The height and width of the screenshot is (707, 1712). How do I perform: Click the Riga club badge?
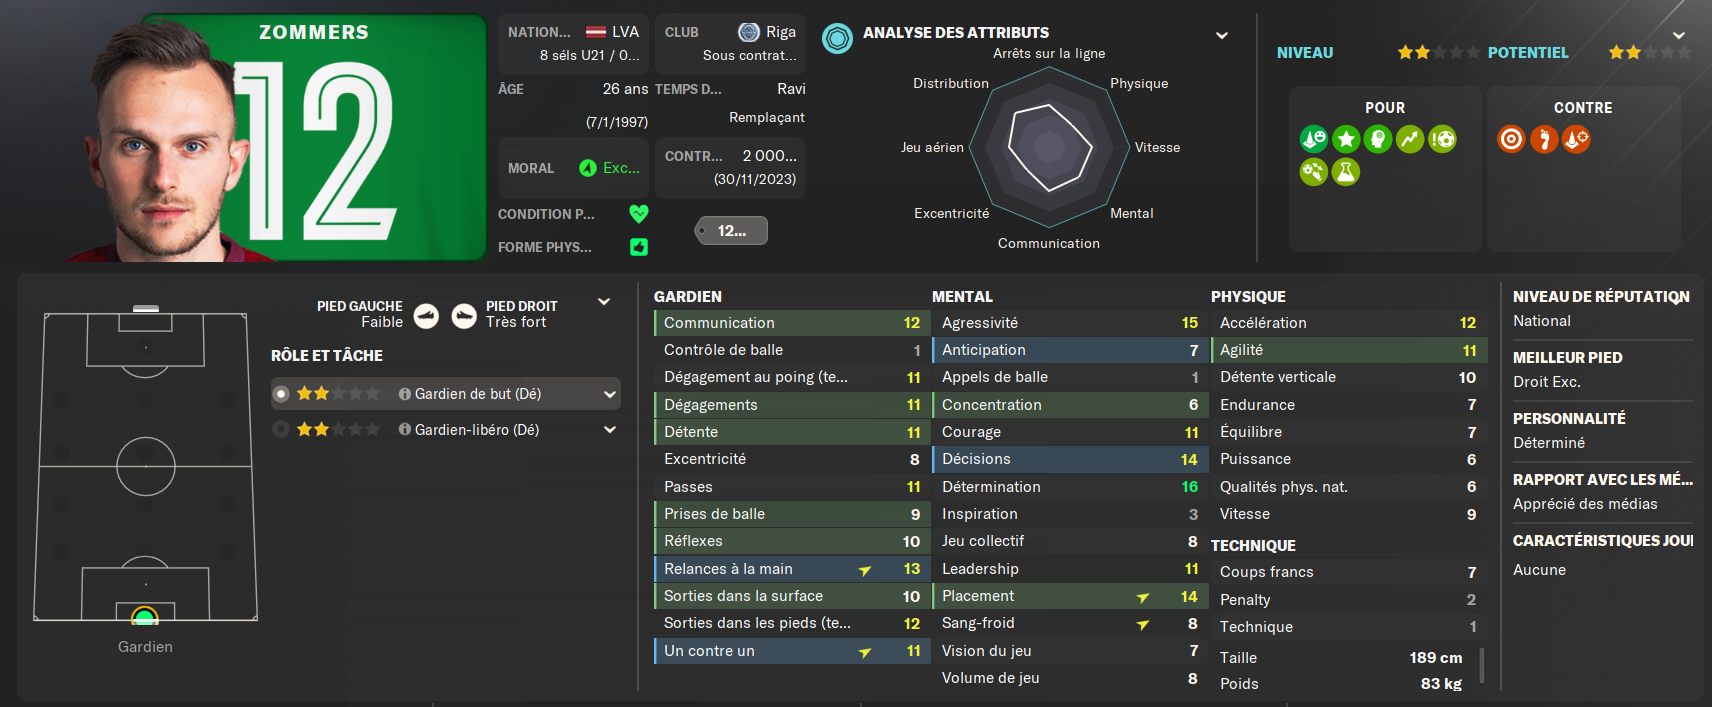748,32
